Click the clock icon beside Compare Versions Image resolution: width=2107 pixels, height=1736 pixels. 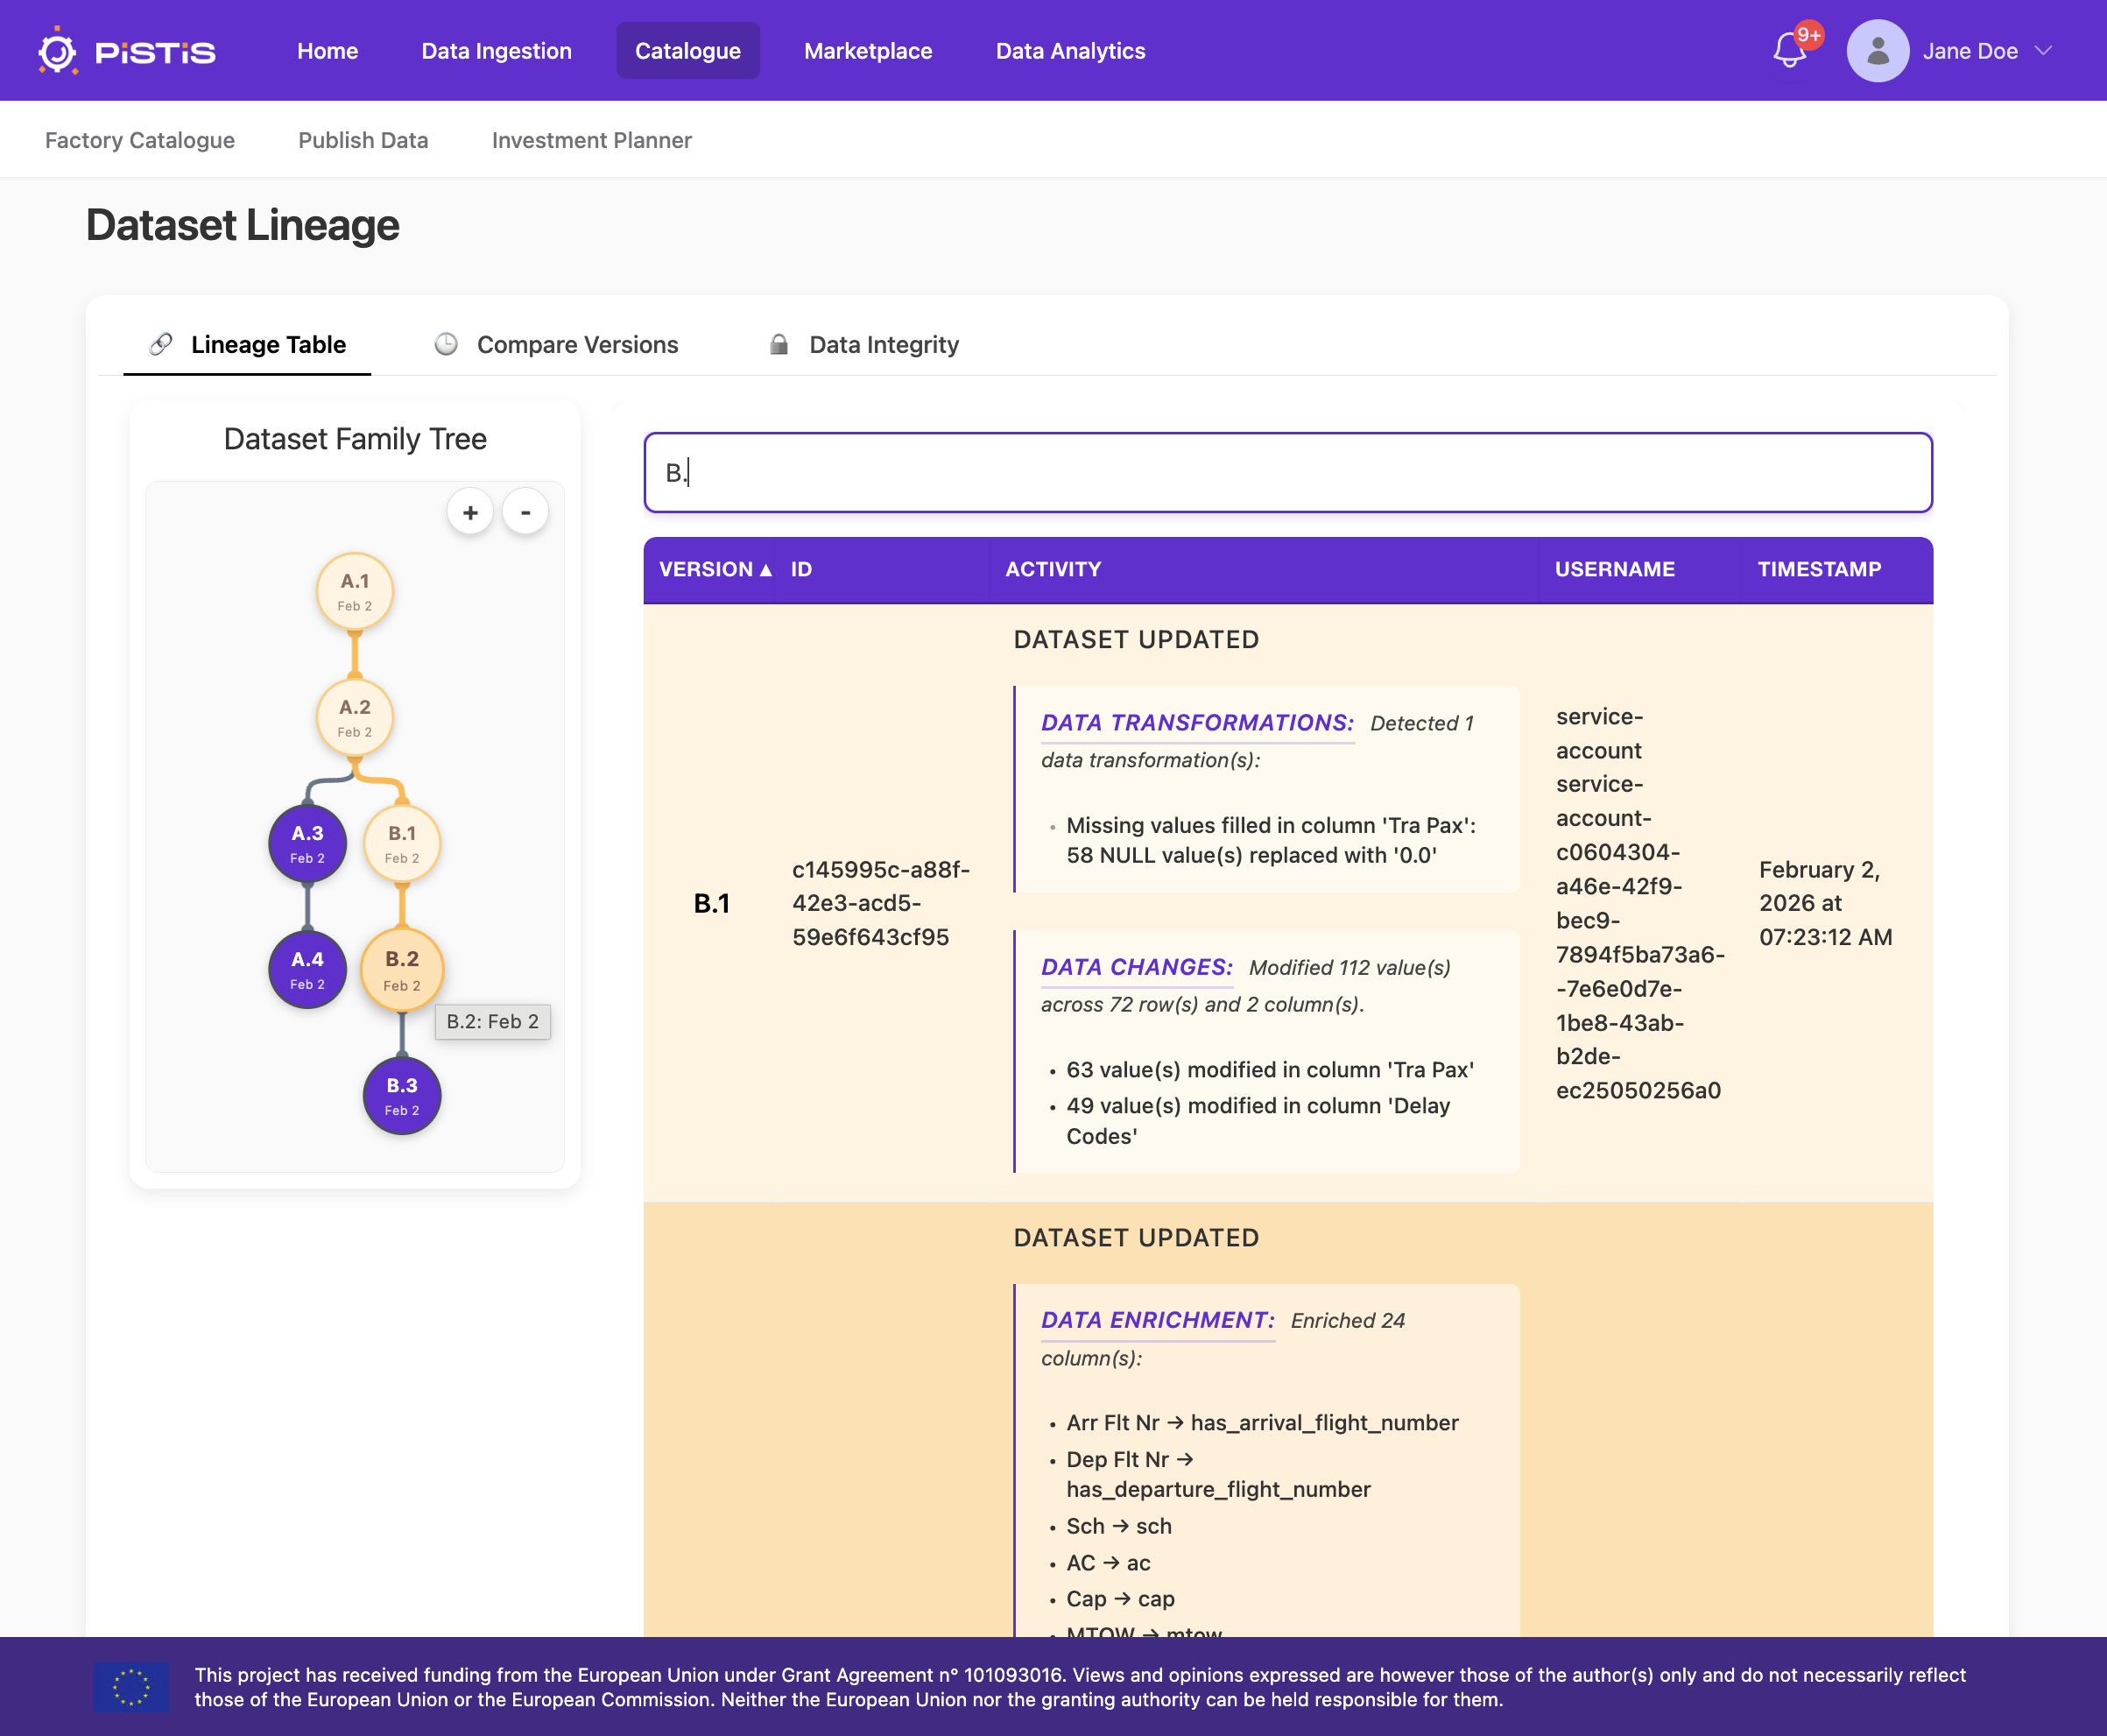click(x=446, y=344)
